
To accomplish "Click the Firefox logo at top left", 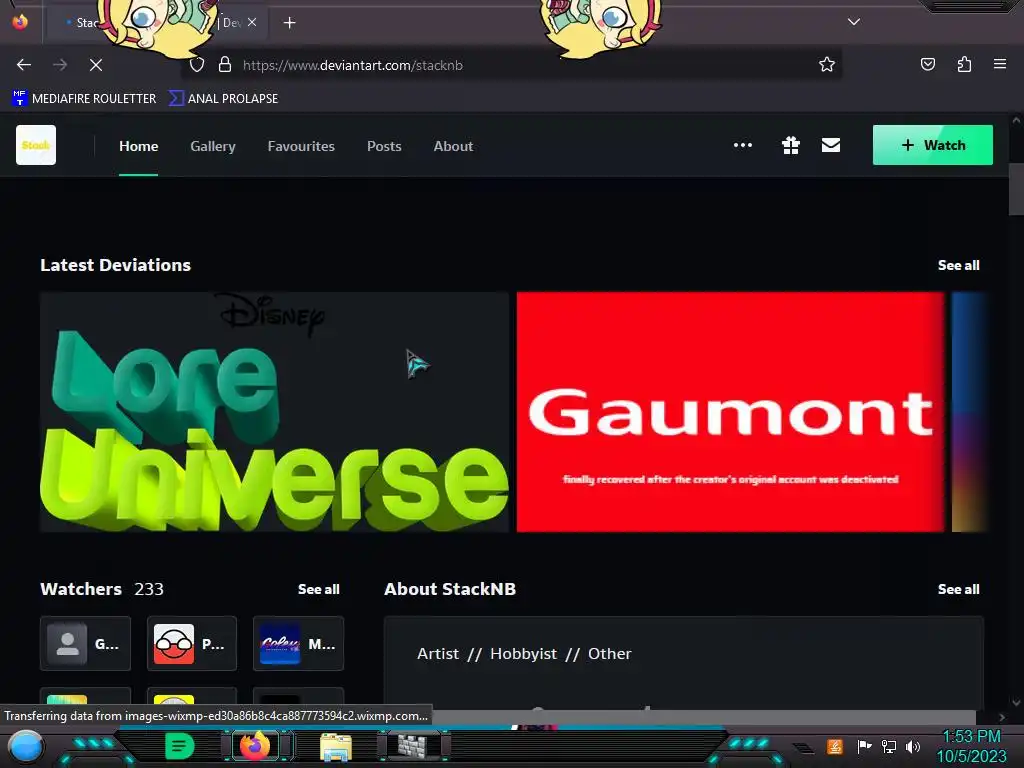I will (20, 22).
